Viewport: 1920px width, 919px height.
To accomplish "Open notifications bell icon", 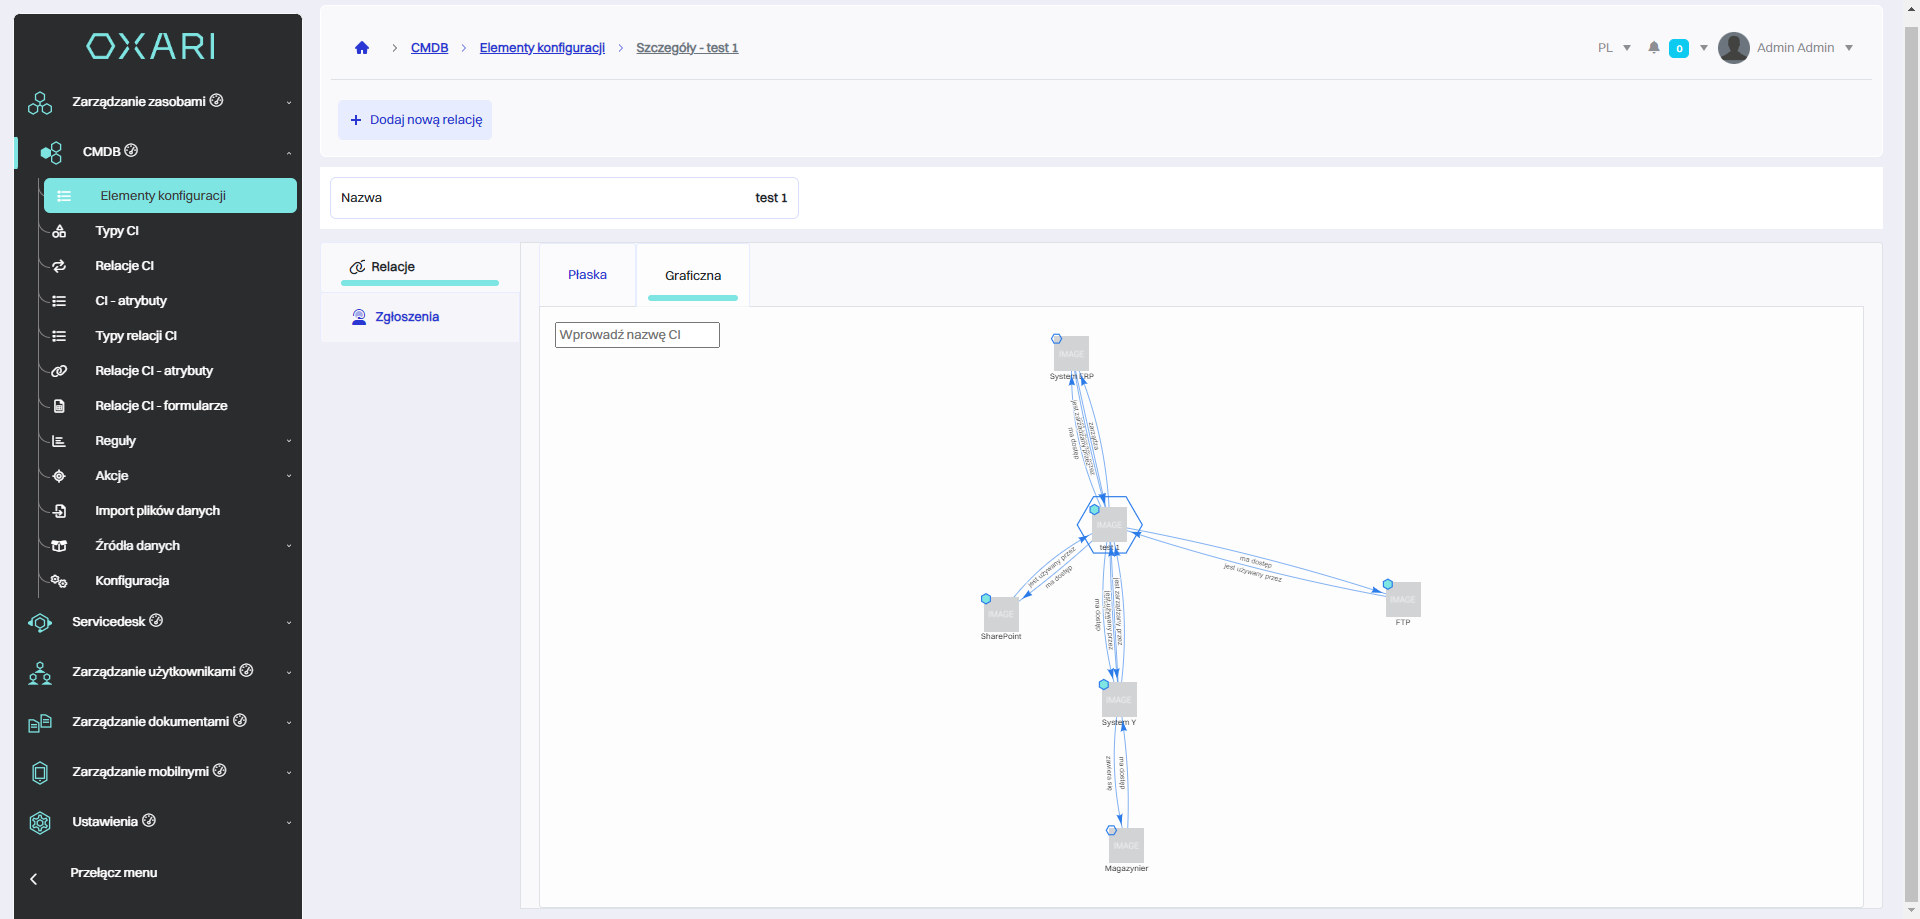I will coord(1654,48).
